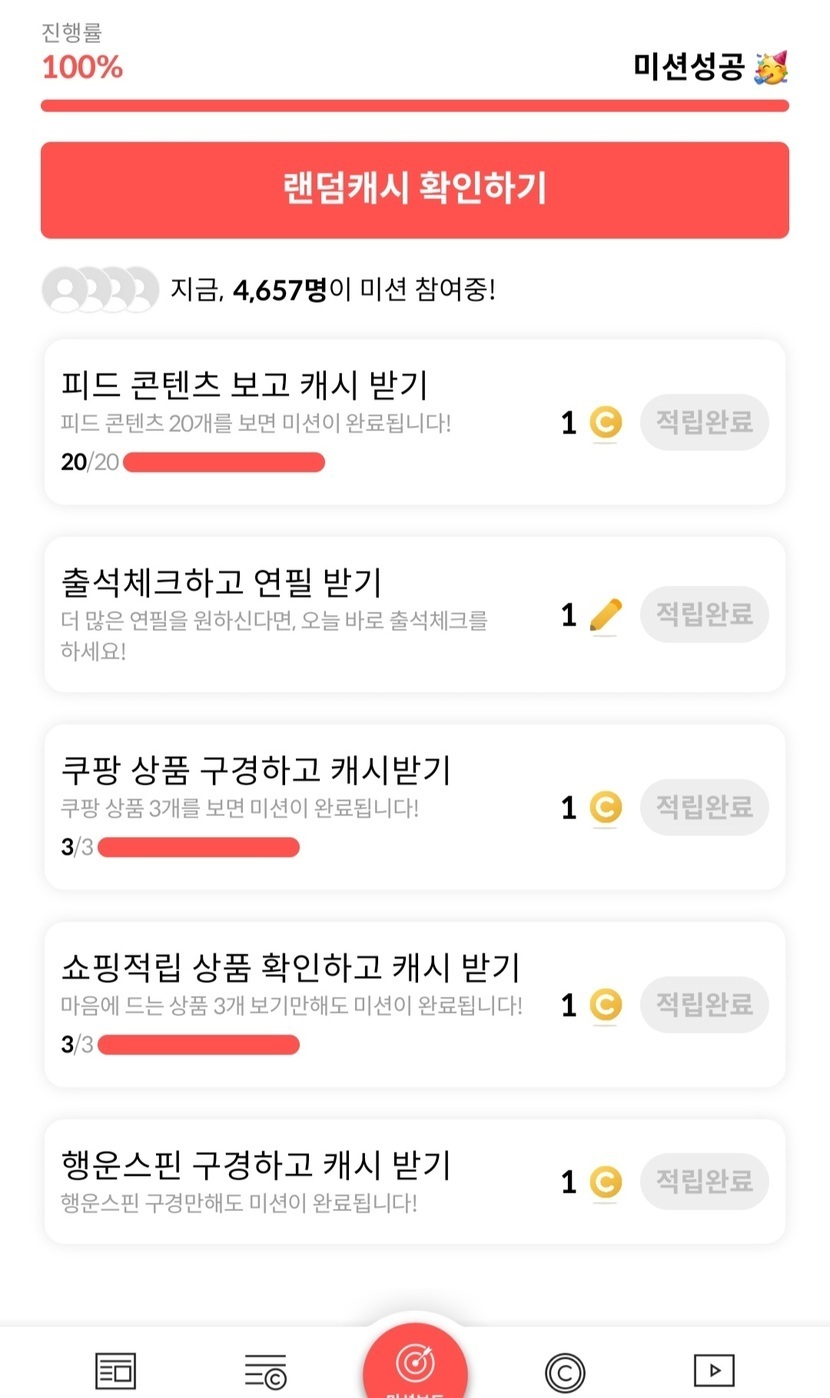Tap the participant avatars group
This screenshot has height=1398, width=830.
[100, 290]
